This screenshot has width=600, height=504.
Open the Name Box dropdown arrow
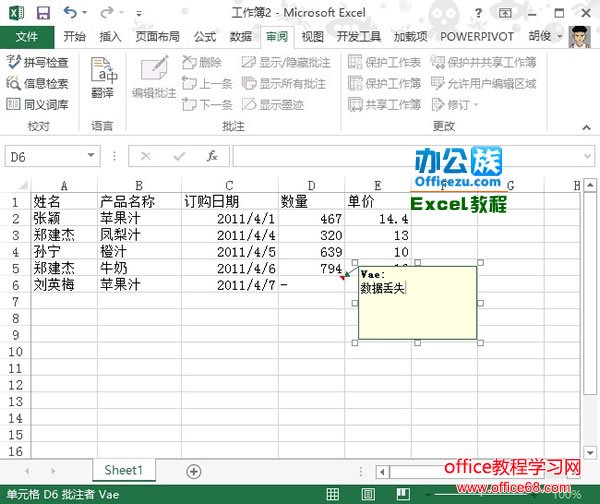pyautogui.click(x=91, y=155)
